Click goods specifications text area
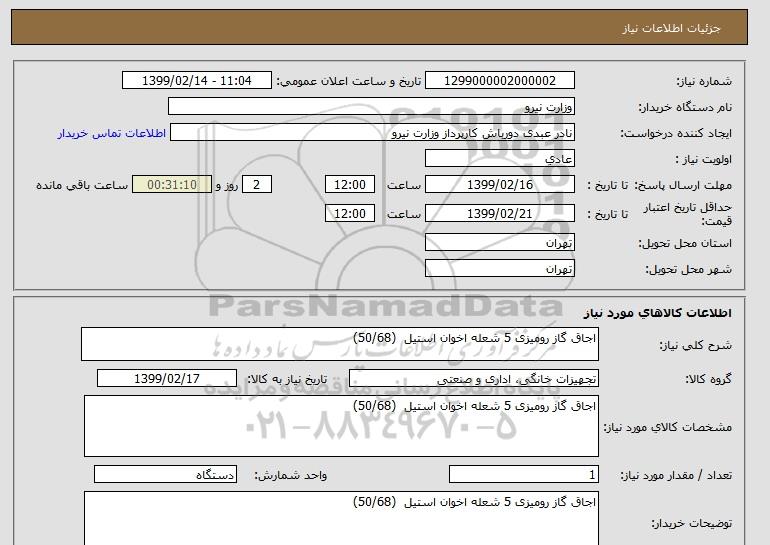 (341, 426)
